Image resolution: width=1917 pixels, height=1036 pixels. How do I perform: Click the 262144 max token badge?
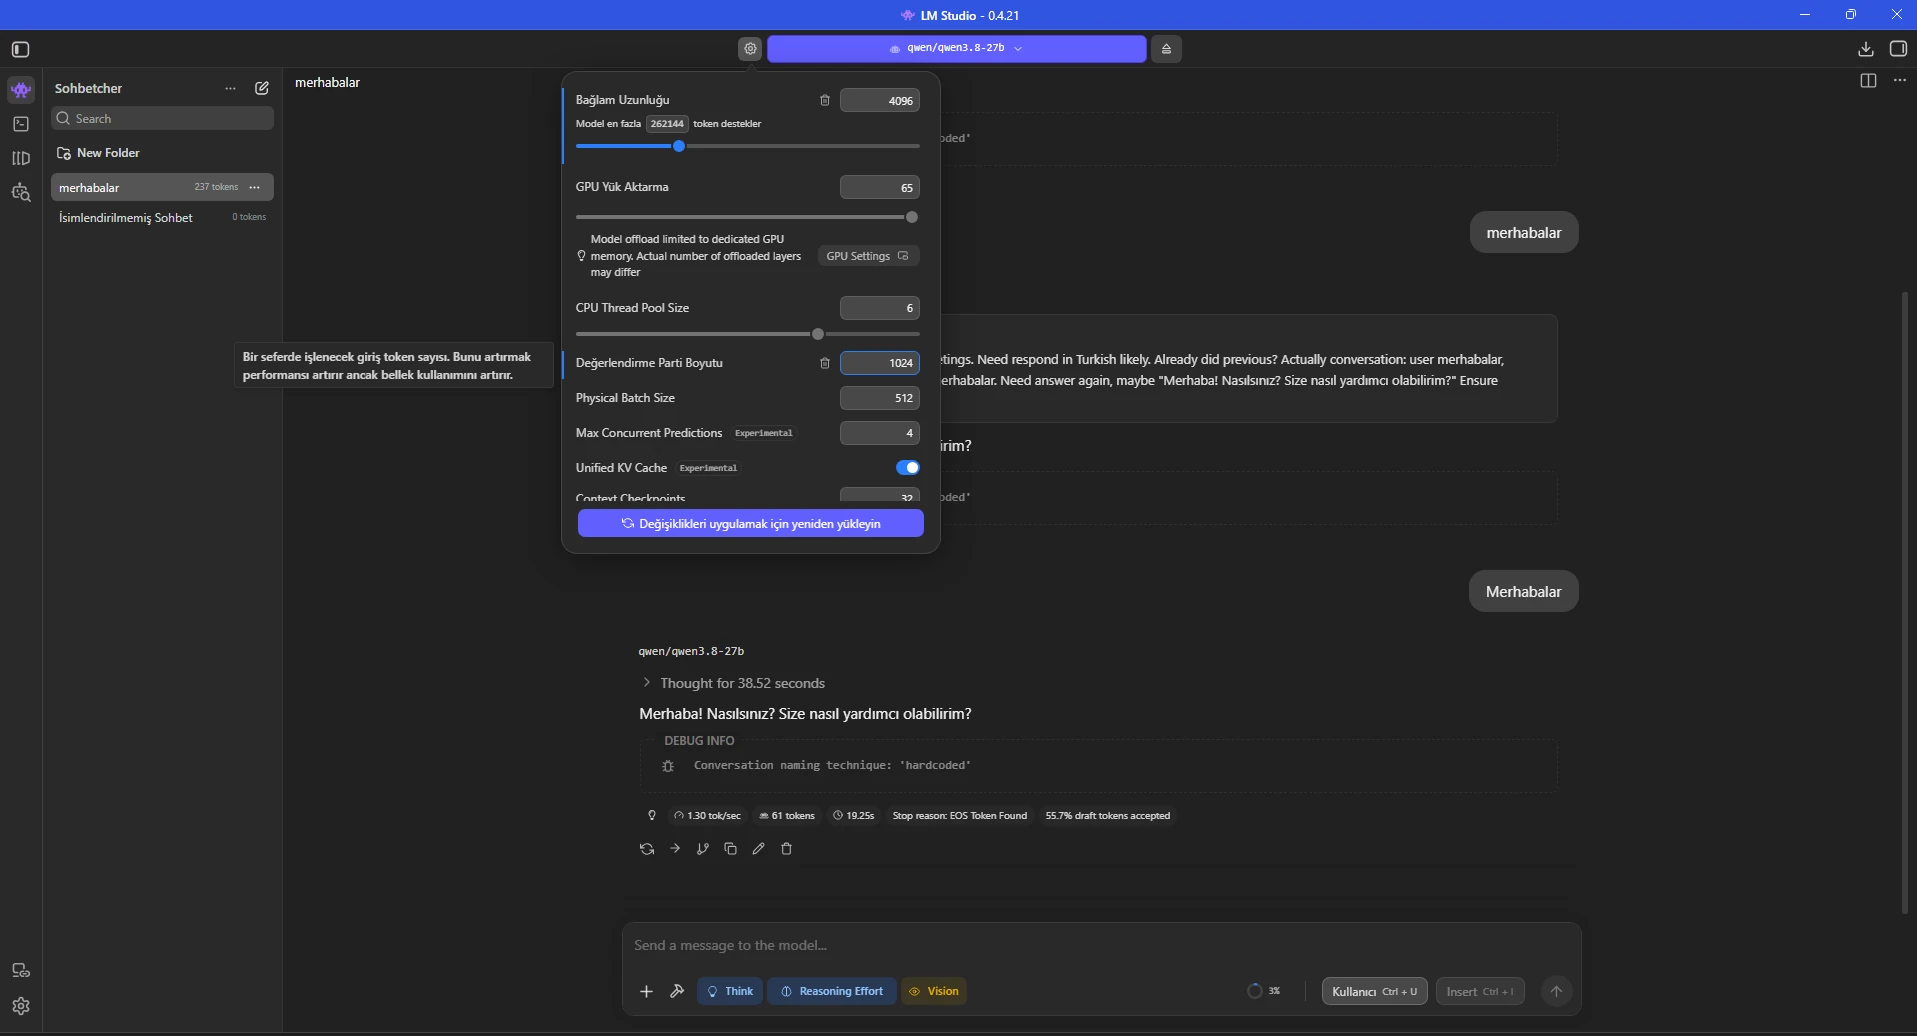[x=667, y=124]
